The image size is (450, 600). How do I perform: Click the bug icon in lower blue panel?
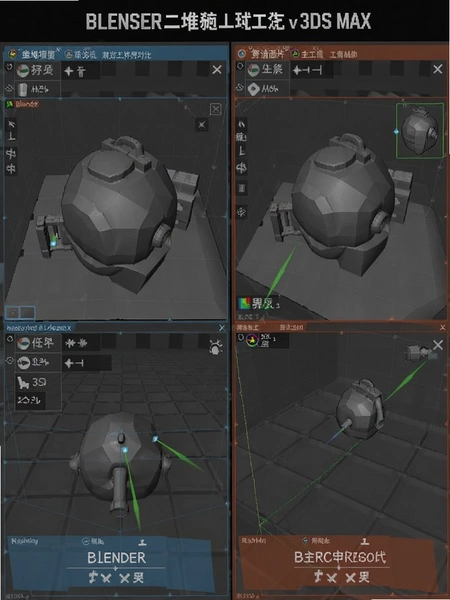[215, 347]
